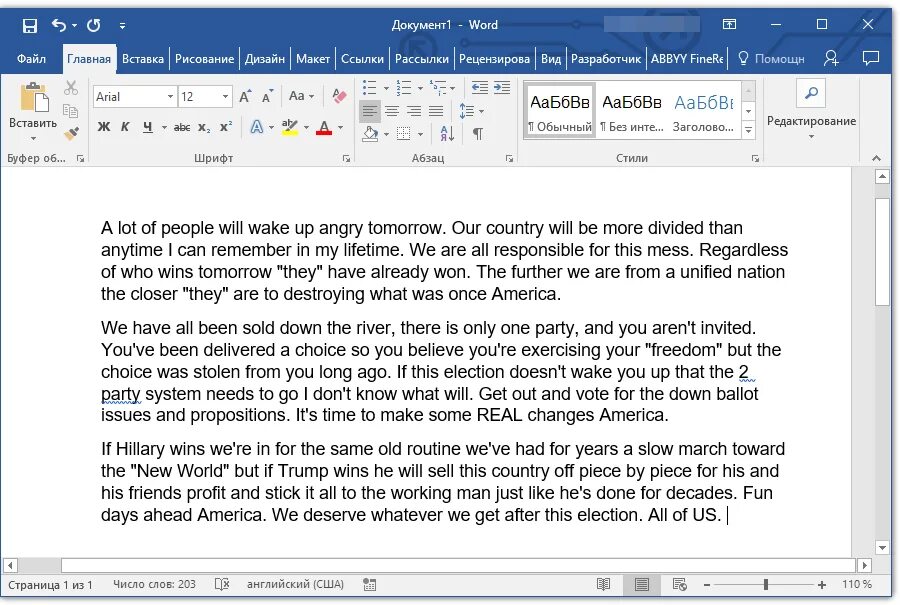The height and width of the screenshot is (605, 900).
Task: Align text left
Action: tap(370, 110)
